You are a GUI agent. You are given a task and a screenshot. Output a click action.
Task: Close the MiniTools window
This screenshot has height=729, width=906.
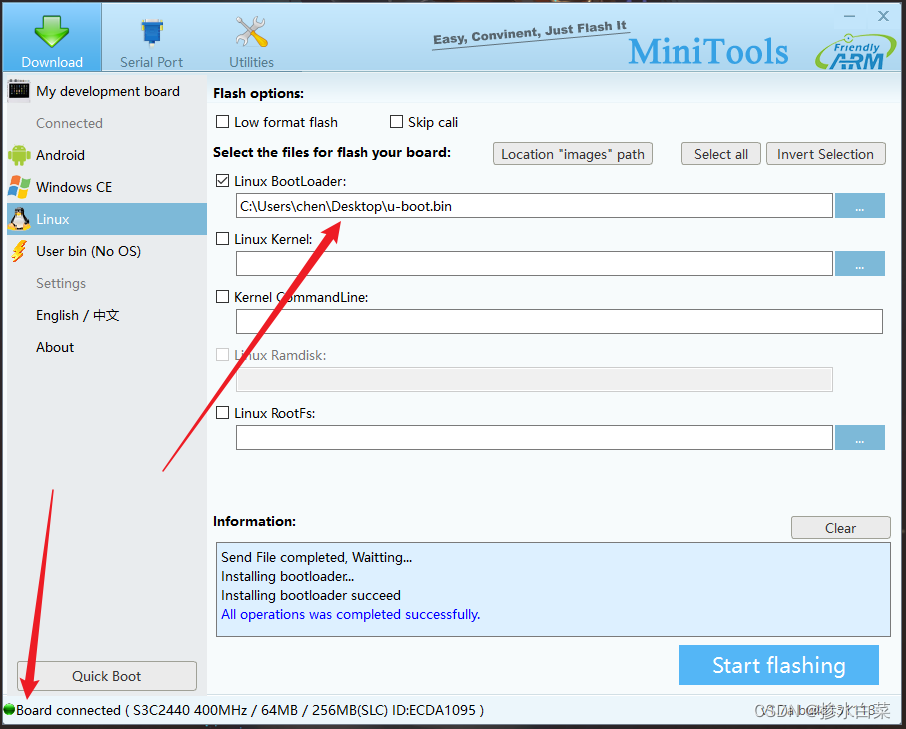(883, 16)
